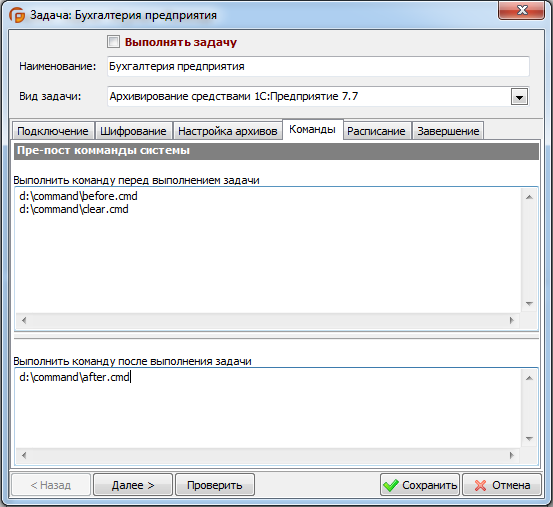This screenshot has width=553, height=507.
Task: Select the 'Команды' tab
Action: click(312, 129)
